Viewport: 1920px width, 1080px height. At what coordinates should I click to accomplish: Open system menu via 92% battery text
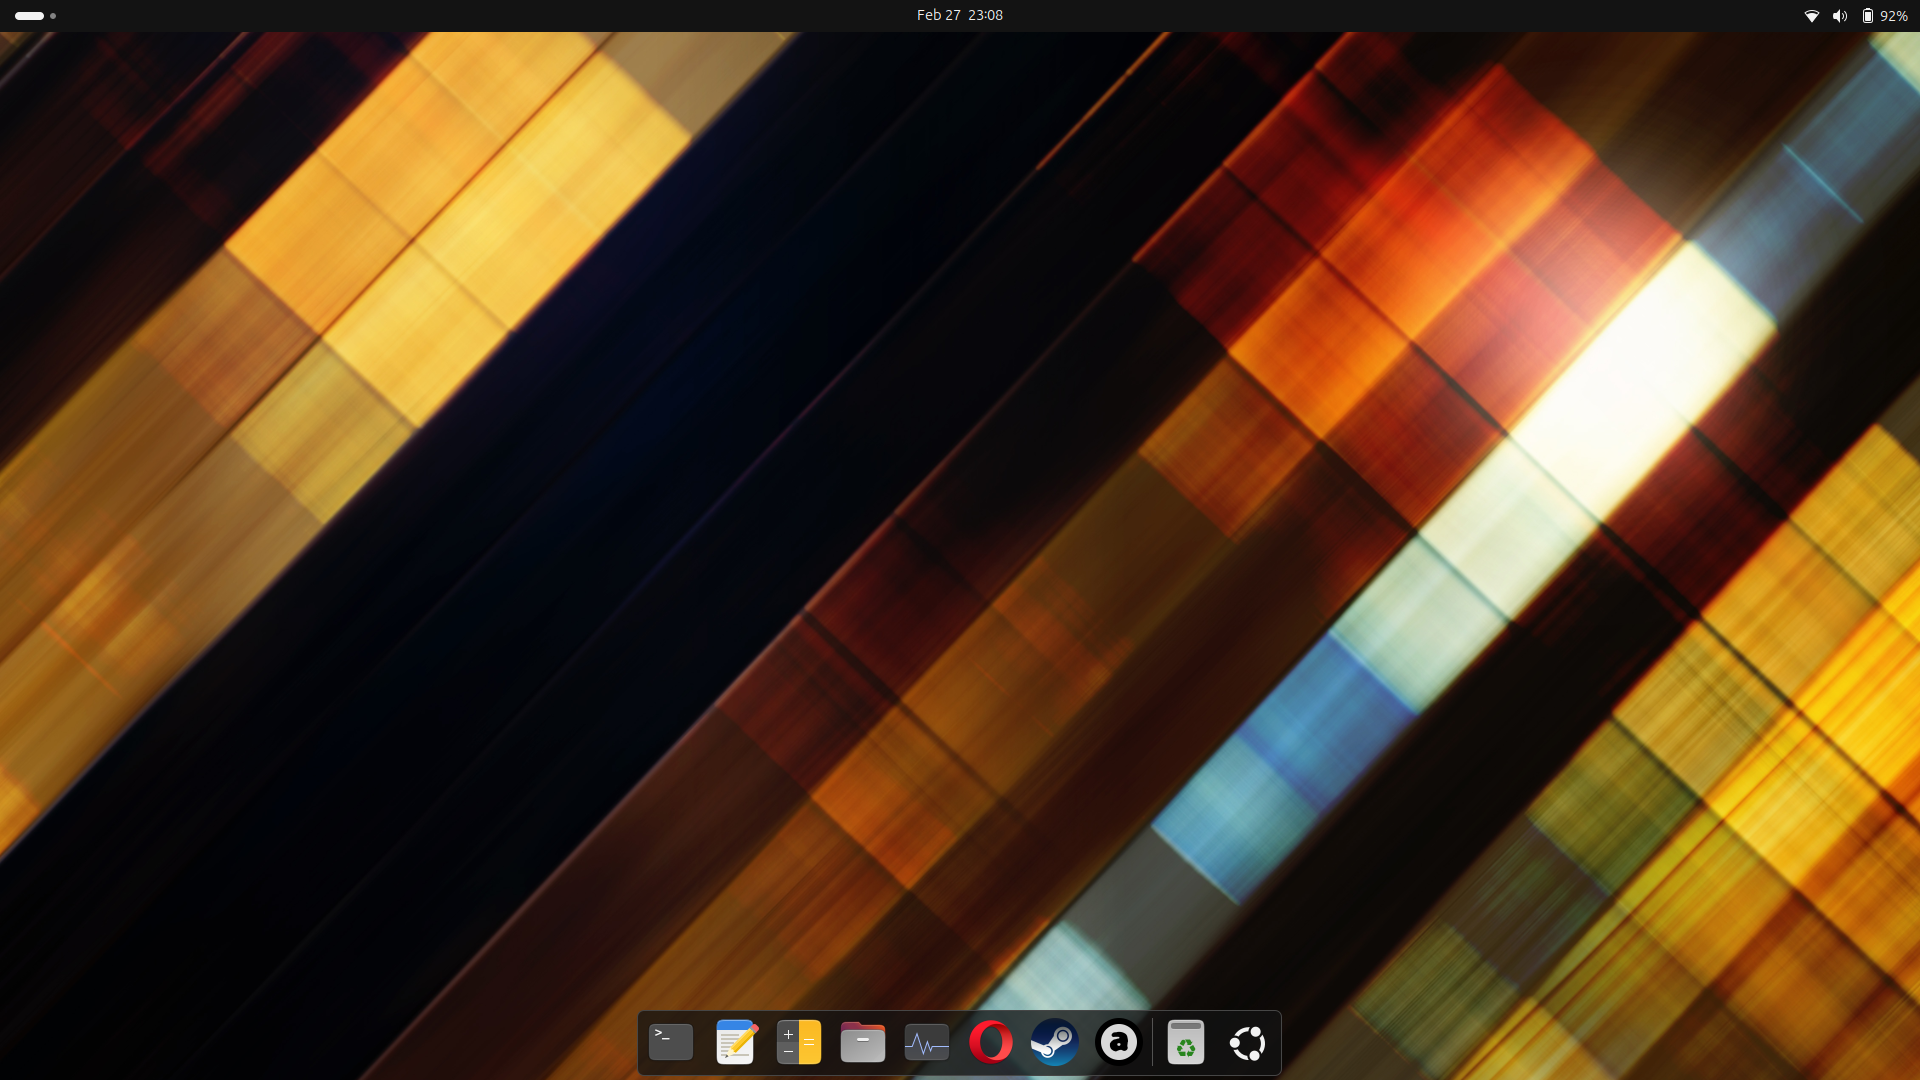[1893, 16]
